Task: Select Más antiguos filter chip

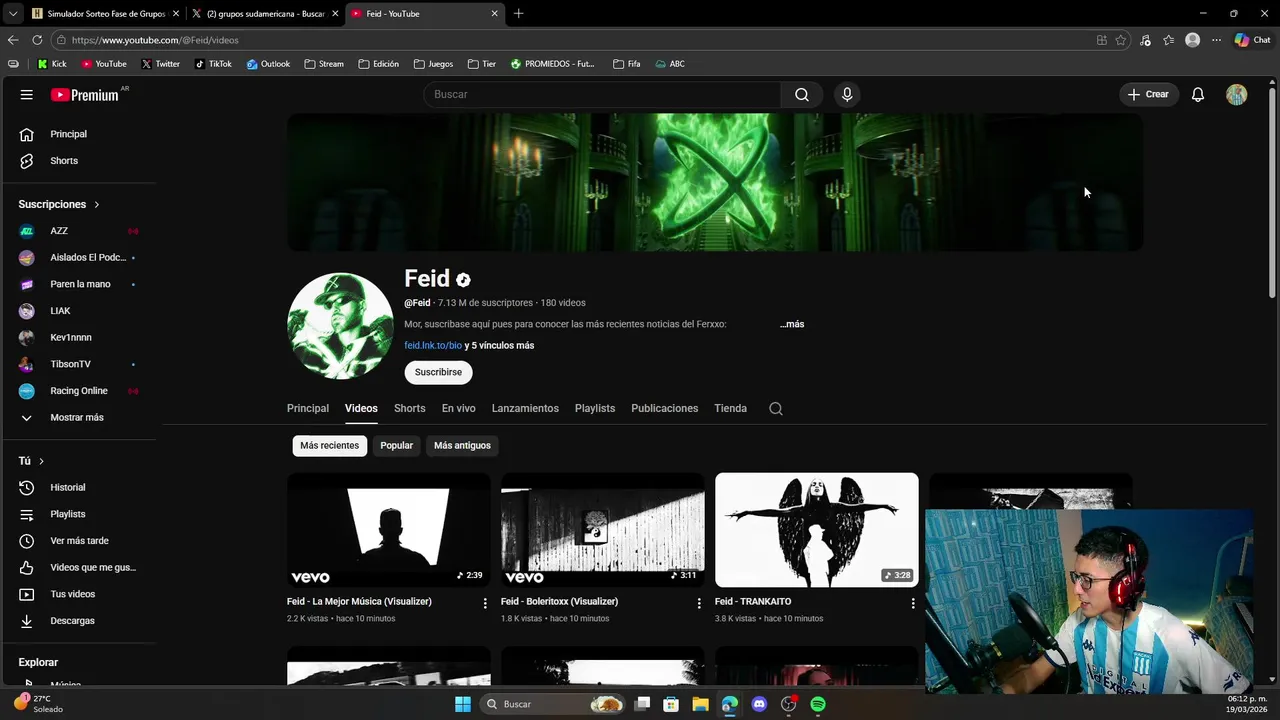Action: pos(462,445)
